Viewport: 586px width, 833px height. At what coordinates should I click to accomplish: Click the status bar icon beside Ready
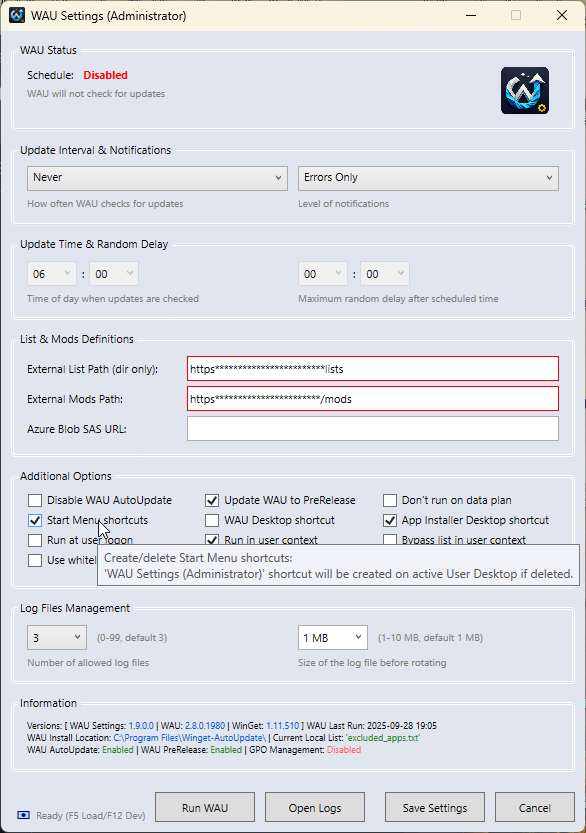click(23, 815)
